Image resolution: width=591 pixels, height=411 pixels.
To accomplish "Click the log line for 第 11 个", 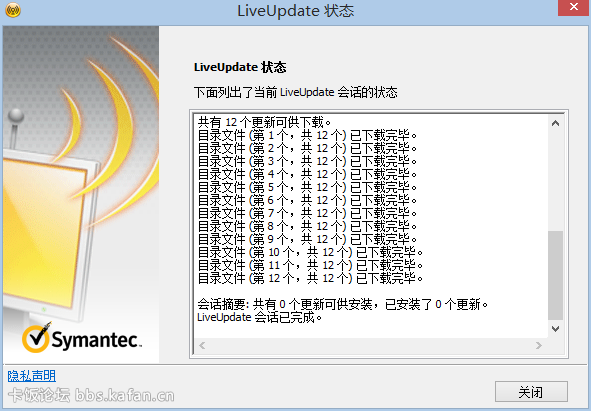I will 311,265.
